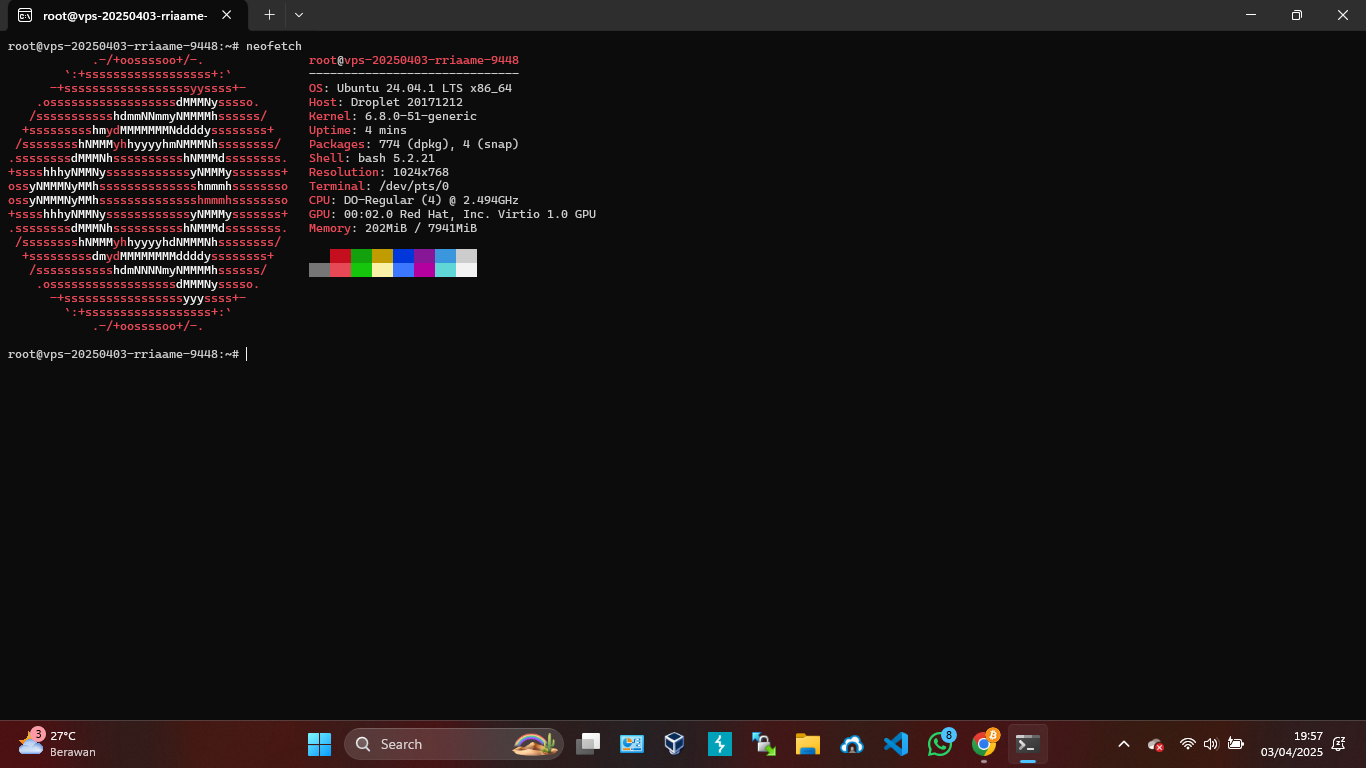This screenshot has height=768, width=1366.
Task: Click the "Terminal: /dev/pts/0" line
Action: (x=379, y=186)
